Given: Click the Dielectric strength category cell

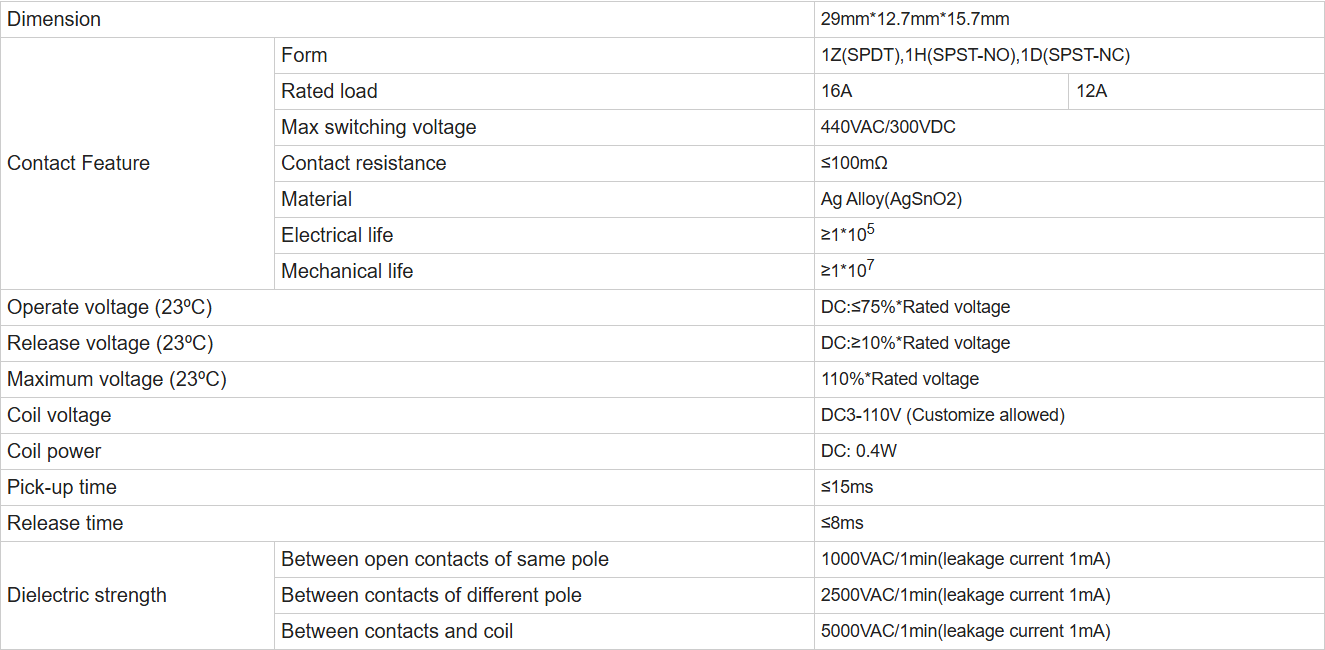Looking at the screenshot, I should (x=87, y=595).
